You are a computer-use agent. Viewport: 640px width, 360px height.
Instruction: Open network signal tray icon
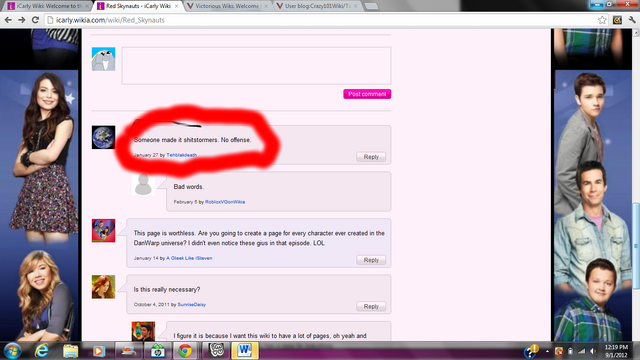click(581, 351)
